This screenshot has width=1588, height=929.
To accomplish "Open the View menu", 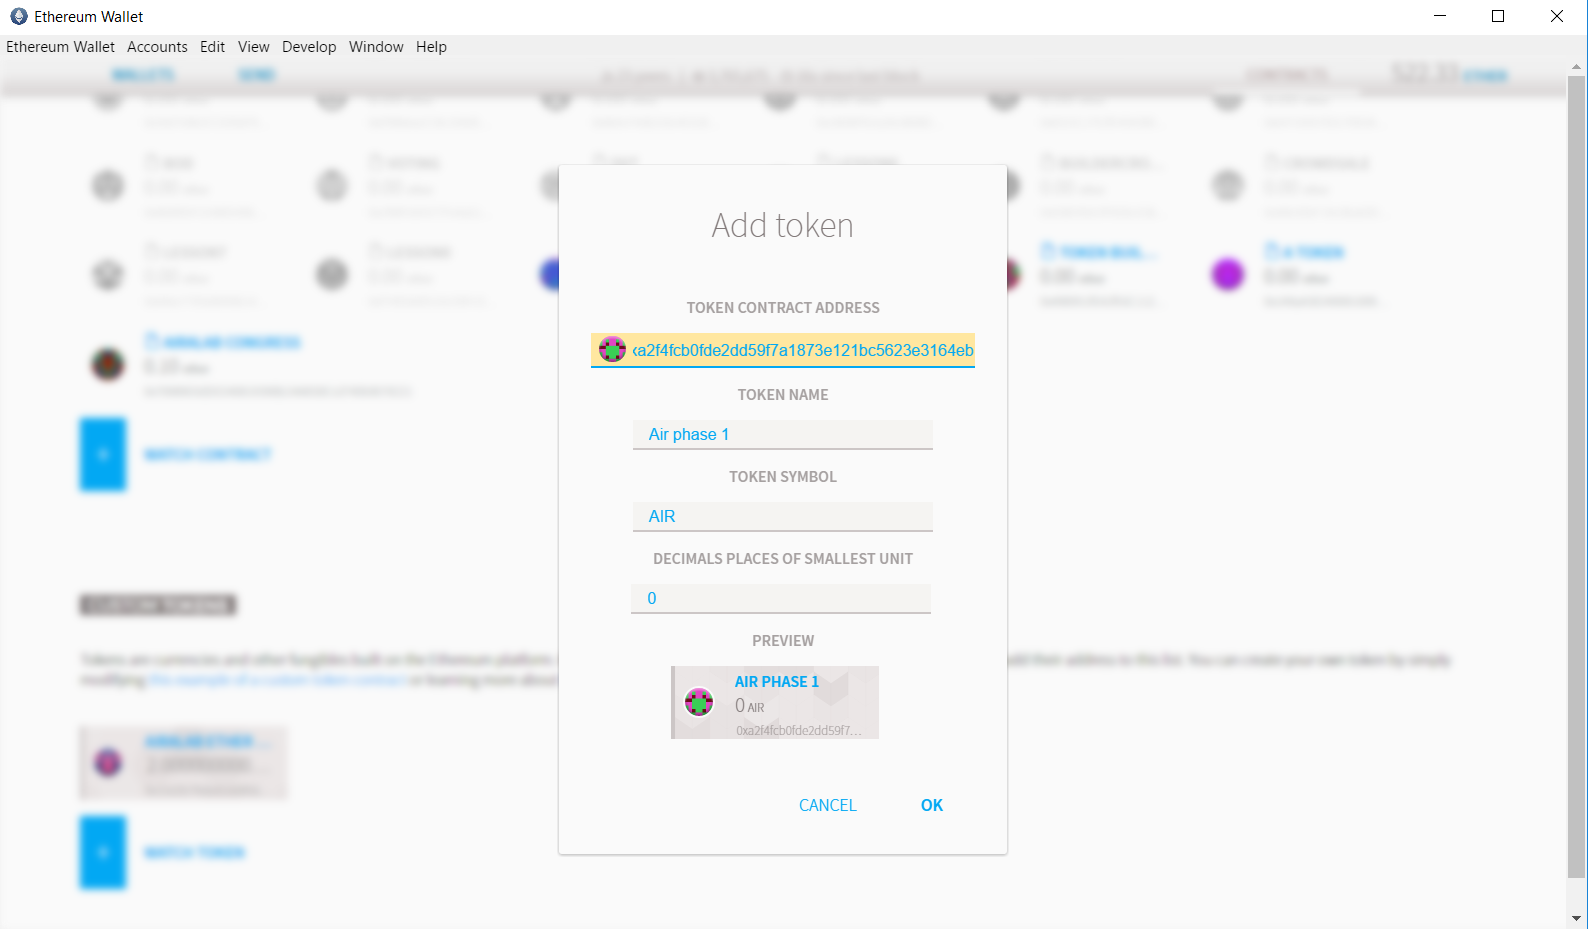I will pyautogui.click(x=253, y=47).
